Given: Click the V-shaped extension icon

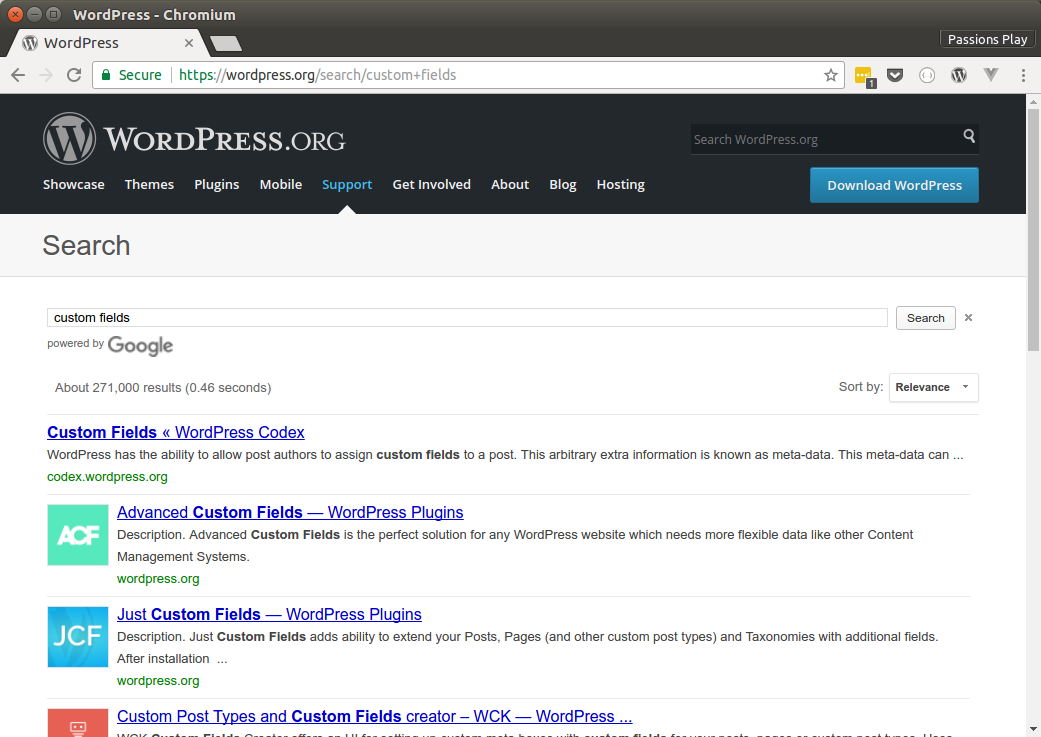Looking at the screenshot, I should (x=991, y=75).
